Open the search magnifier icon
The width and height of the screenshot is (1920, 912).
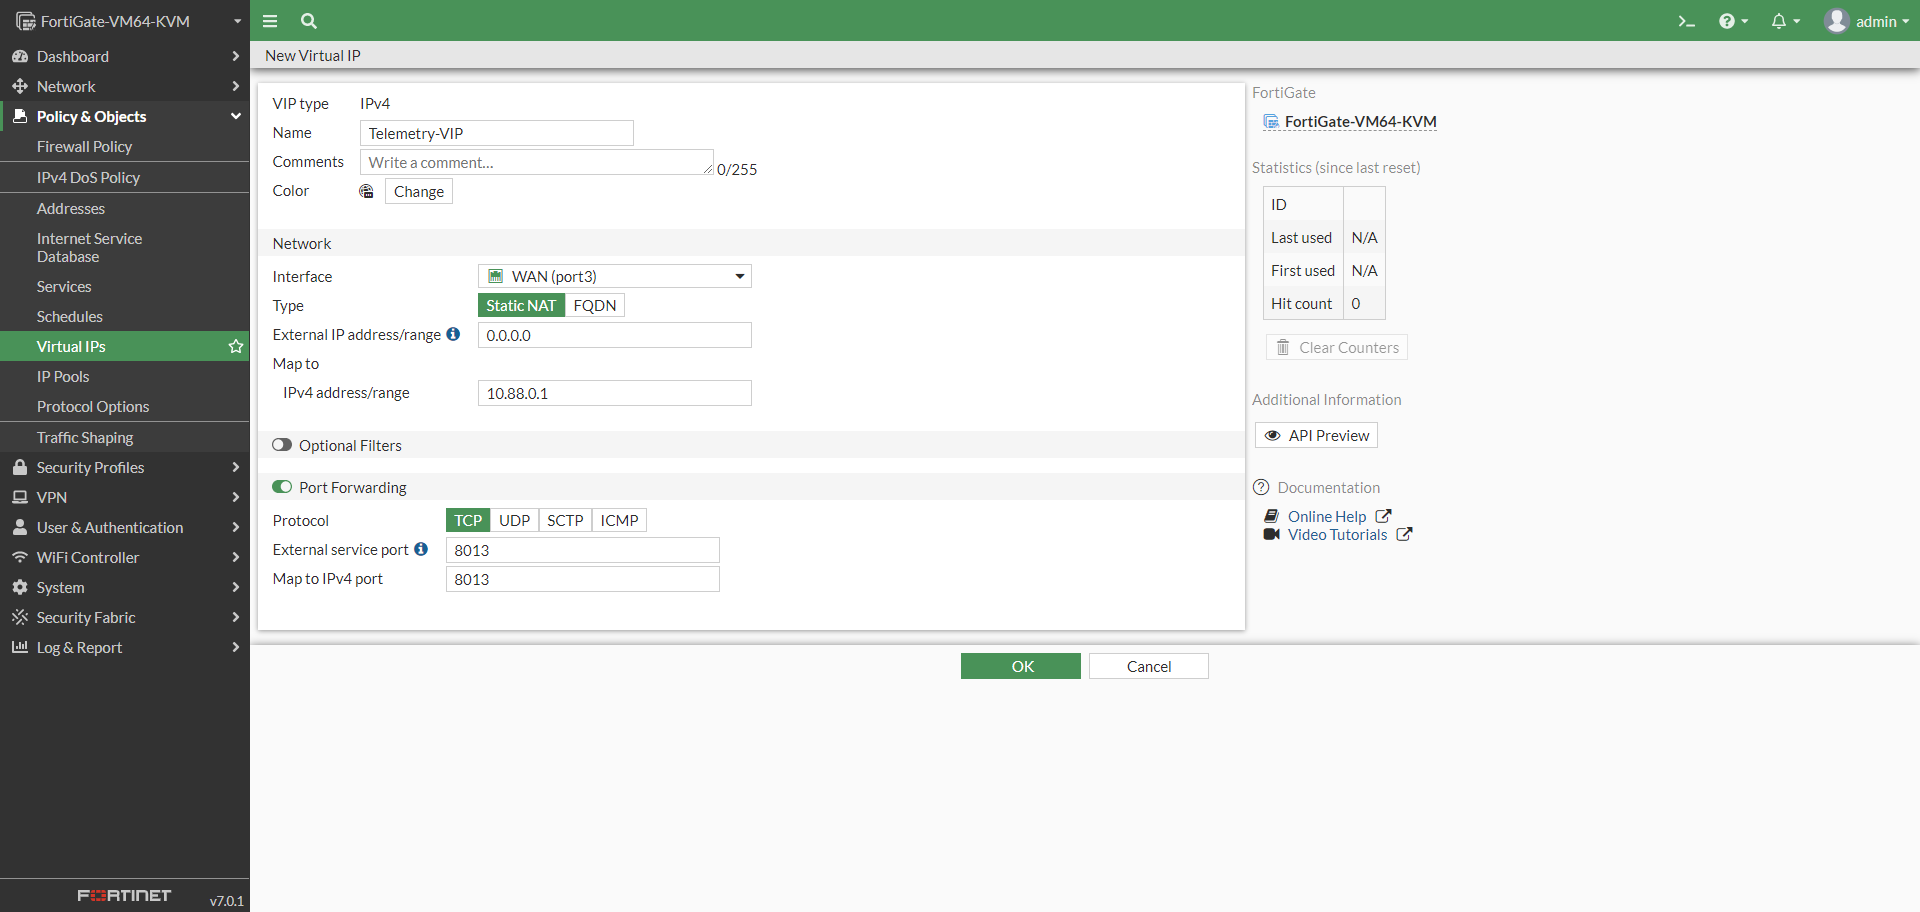(309, 21)
